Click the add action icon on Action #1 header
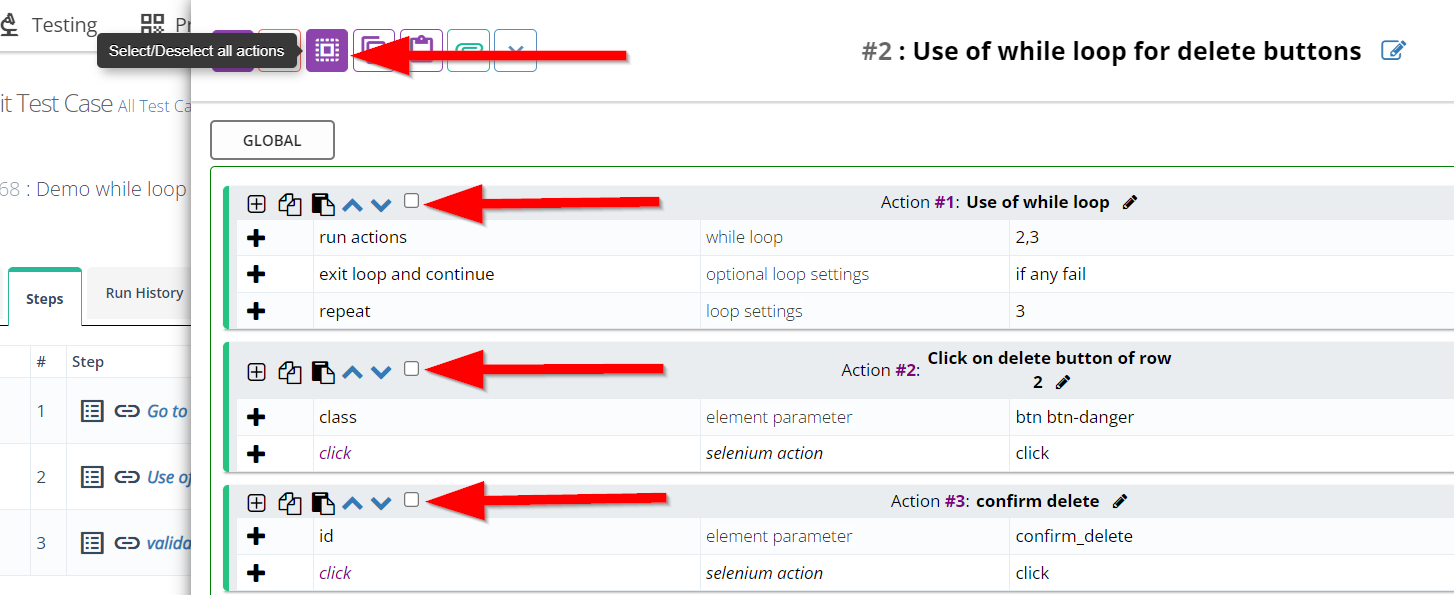 (257, 204)
